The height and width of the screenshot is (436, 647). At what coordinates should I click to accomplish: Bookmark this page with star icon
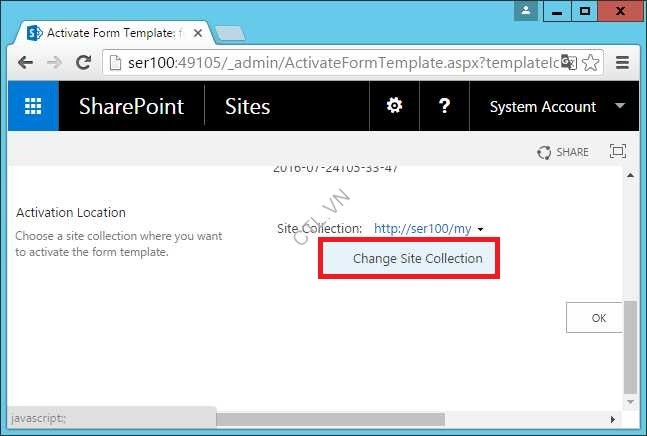click(591, 62)
